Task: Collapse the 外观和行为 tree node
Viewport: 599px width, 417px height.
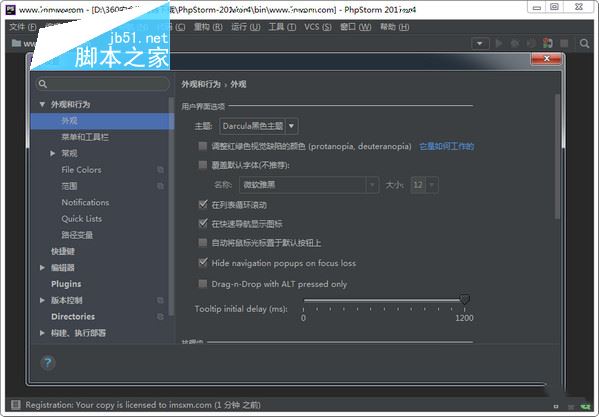Action: click(42, 104)
